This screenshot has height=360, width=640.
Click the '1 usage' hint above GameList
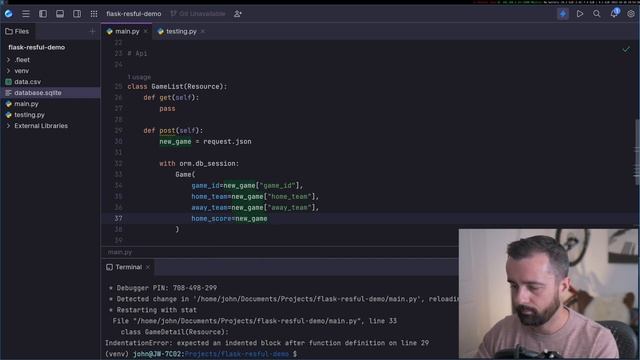139,77
